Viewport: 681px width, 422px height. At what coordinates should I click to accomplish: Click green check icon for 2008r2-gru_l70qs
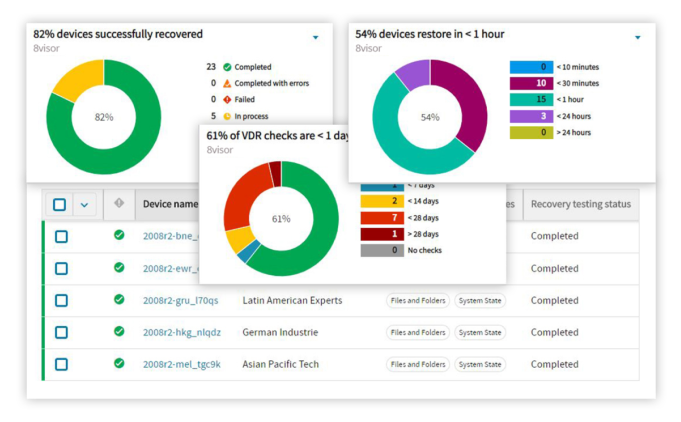pyautogui.click(x=119, y=299)
